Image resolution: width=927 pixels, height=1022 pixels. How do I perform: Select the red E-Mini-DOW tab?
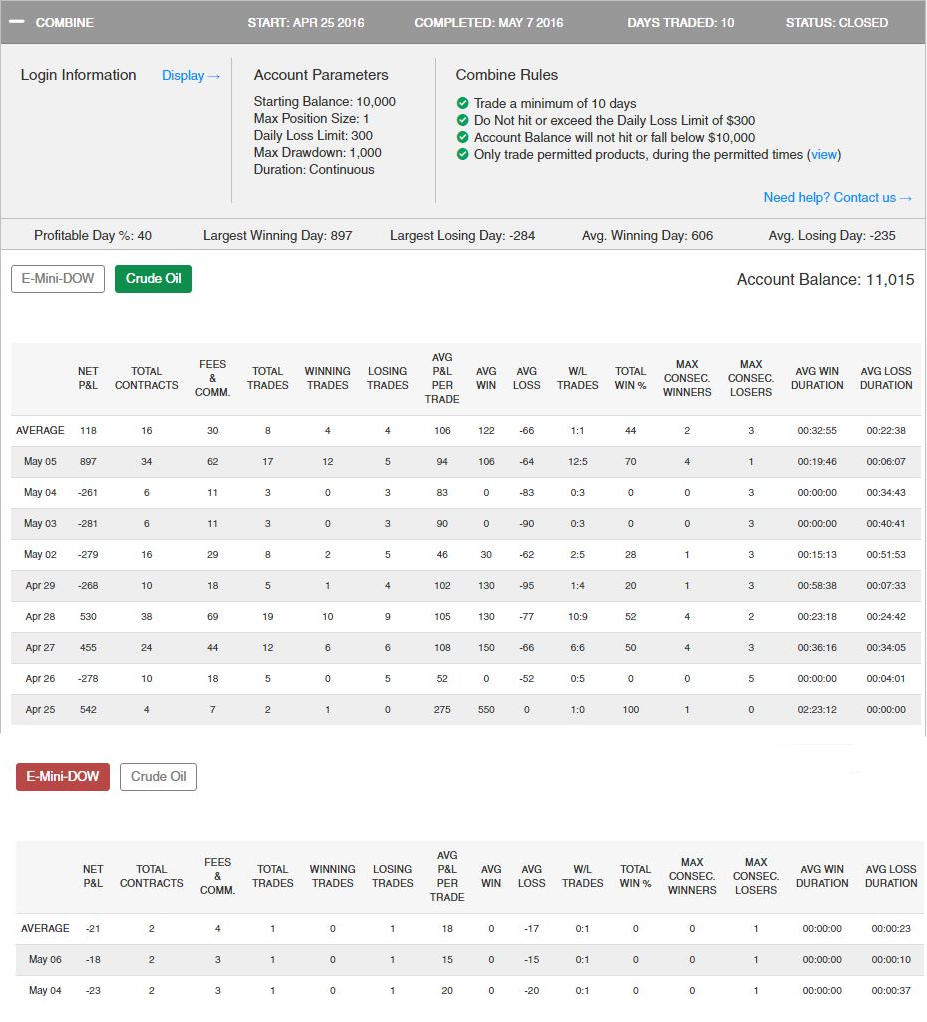[x=63, y=776]
